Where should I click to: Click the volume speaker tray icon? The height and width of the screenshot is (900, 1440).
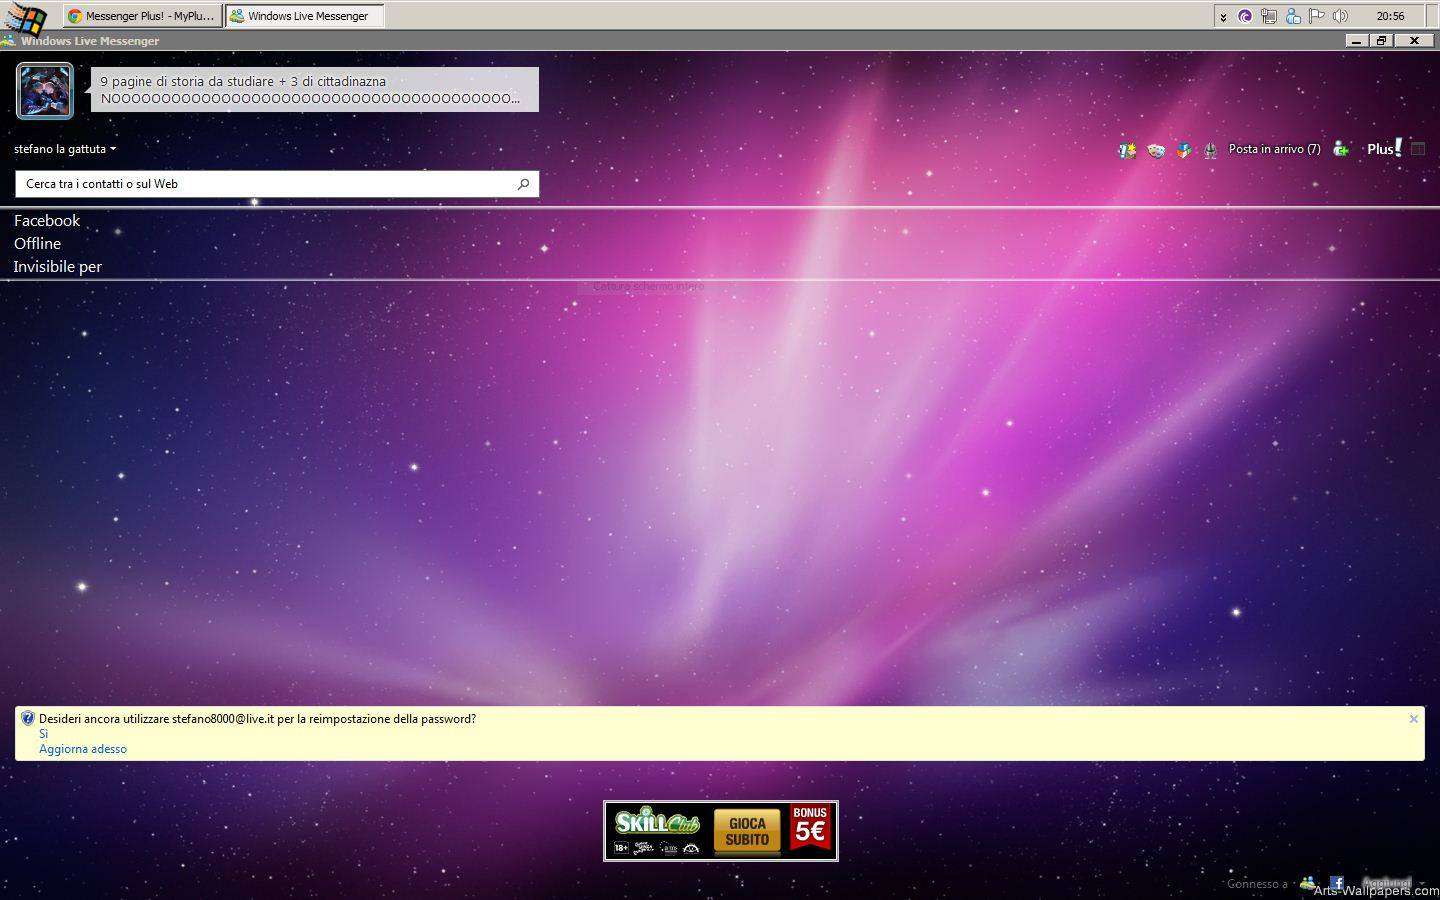(x=1340, y=16)
